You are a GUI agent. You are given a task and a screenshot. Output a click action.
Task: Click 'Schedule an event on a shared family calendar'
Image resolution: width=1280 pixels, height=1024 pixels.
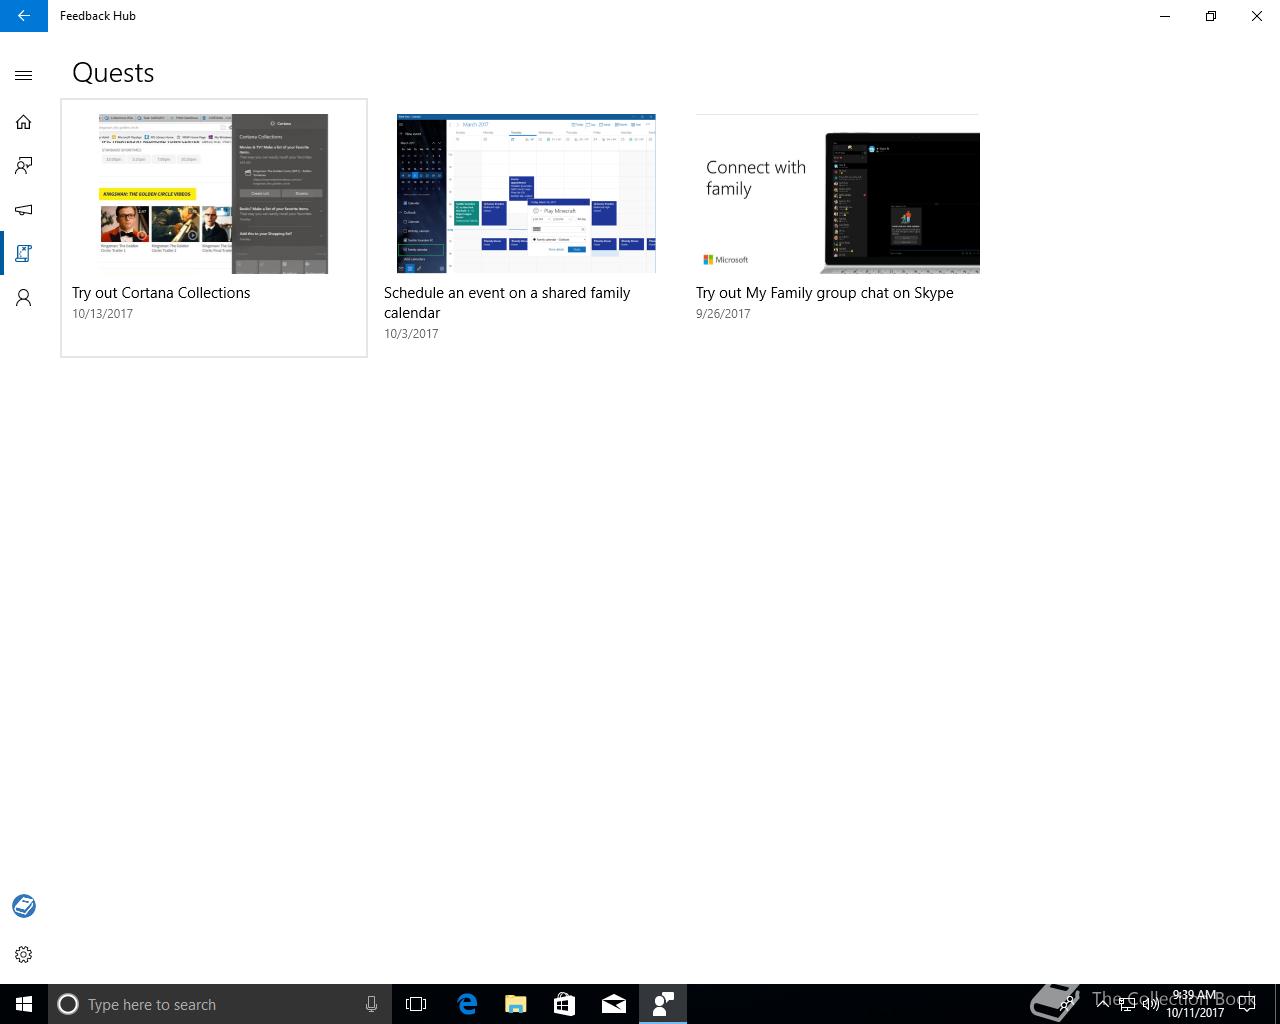click(x=507, y=303)
